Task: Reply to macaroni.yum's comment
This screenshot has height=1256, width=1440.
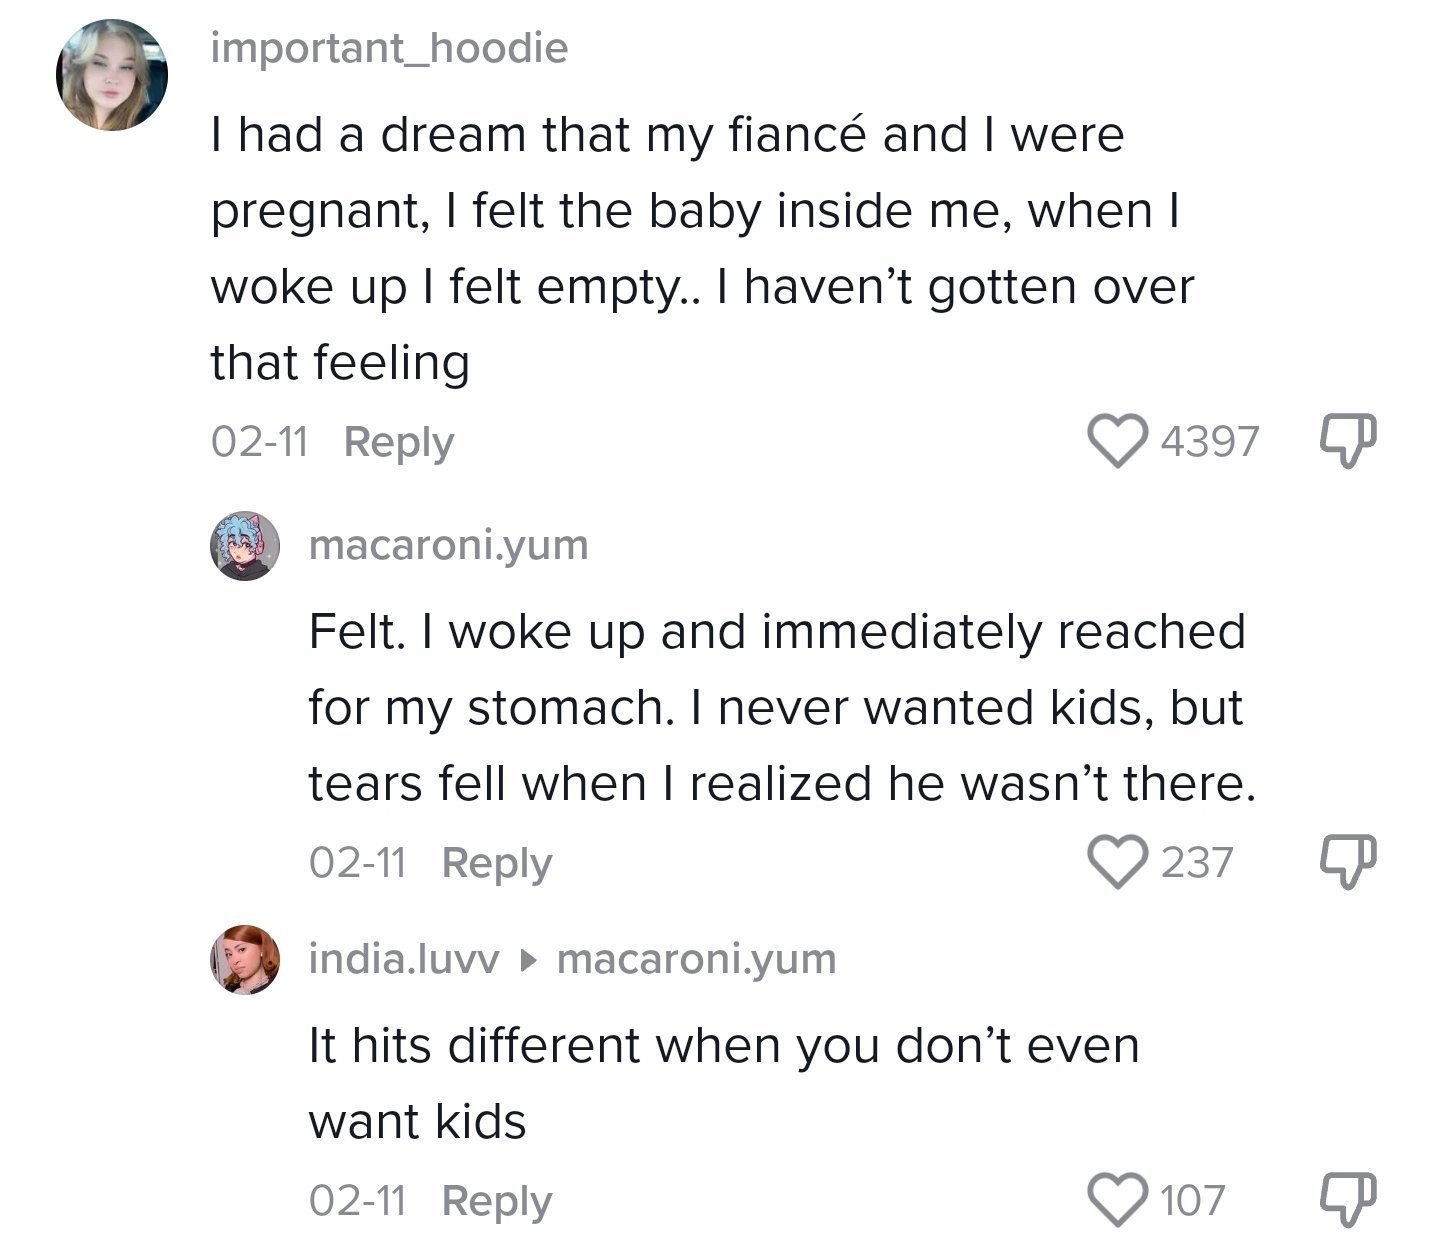Action: 496,862
